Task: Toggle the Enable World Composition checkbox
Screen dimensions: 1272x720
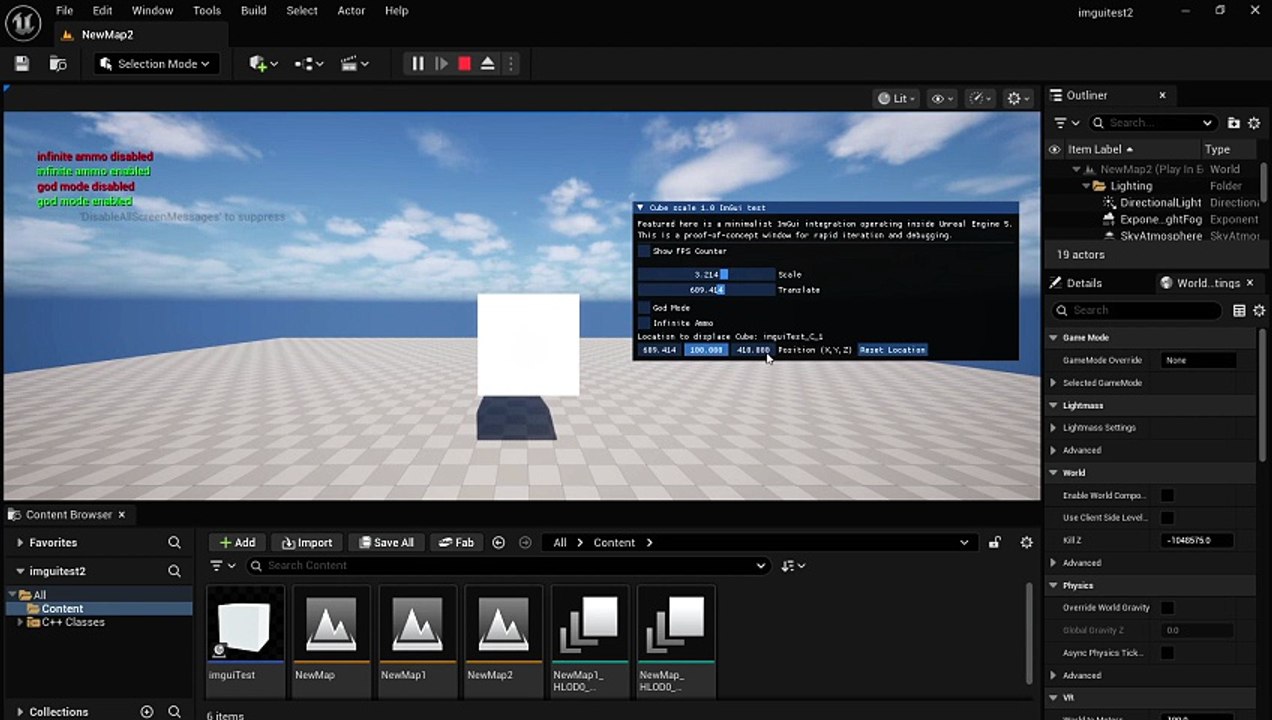Action: click(1167, 496)
